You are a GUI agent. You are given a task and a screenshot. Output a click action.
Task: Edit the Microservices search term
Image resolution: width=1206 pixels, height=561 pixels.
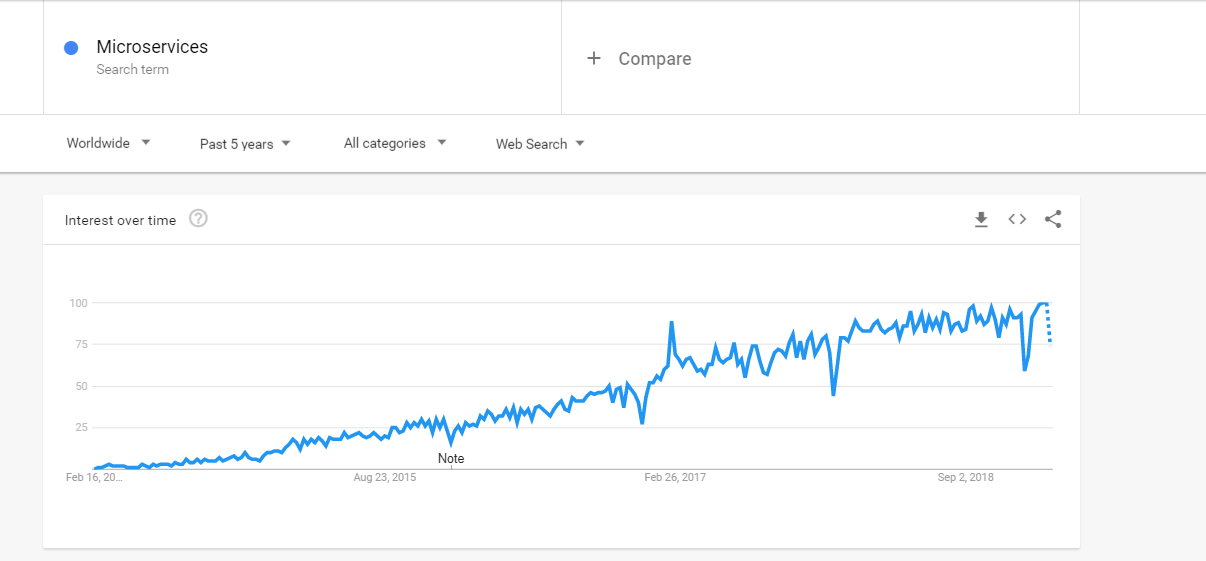[x=152, y=47]
